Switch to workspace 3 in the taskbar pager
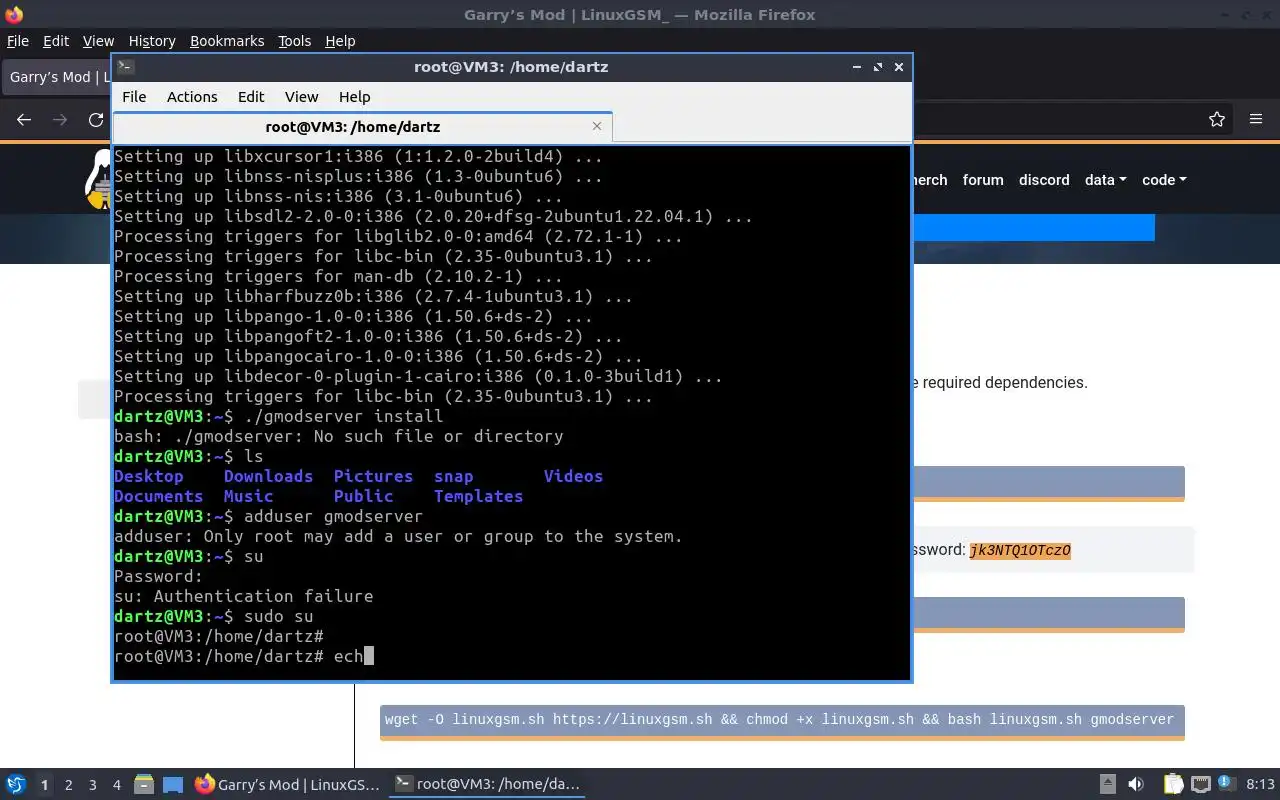Screen dimensions: 1280x800 point(92,785)
